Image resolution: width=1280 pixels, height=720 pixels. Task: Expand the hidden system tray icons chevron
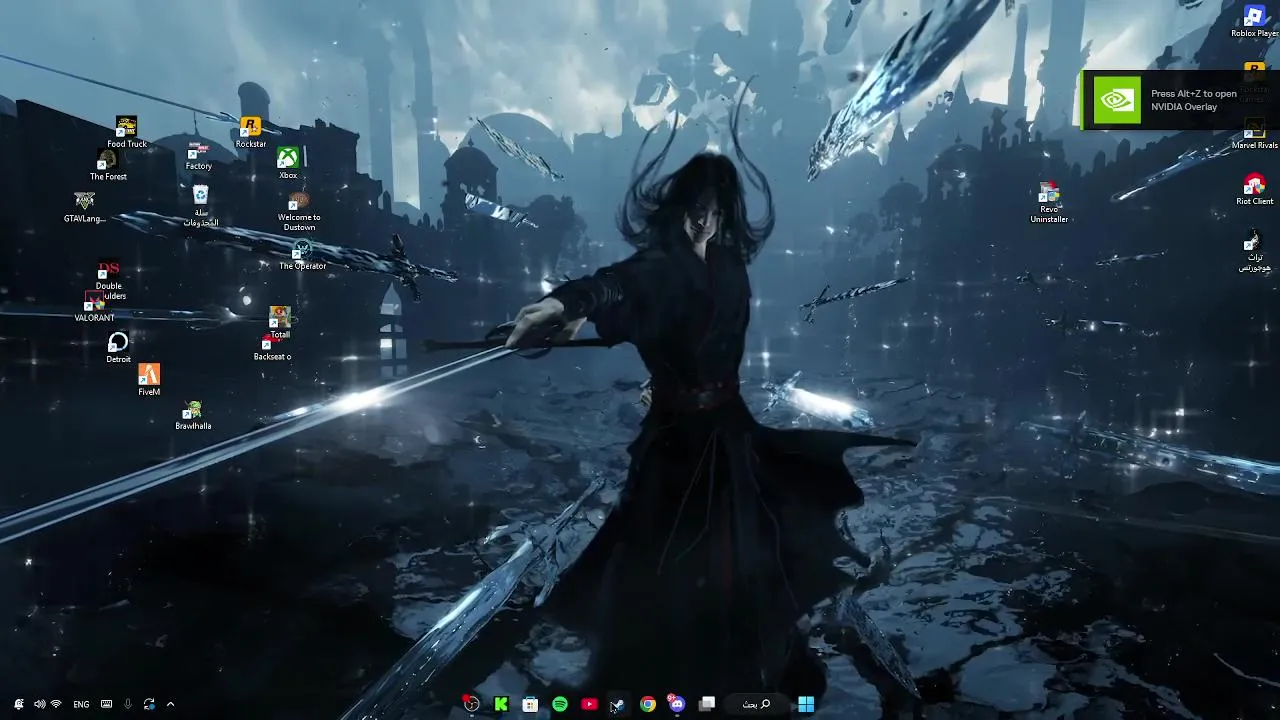[x=170, y=704]
